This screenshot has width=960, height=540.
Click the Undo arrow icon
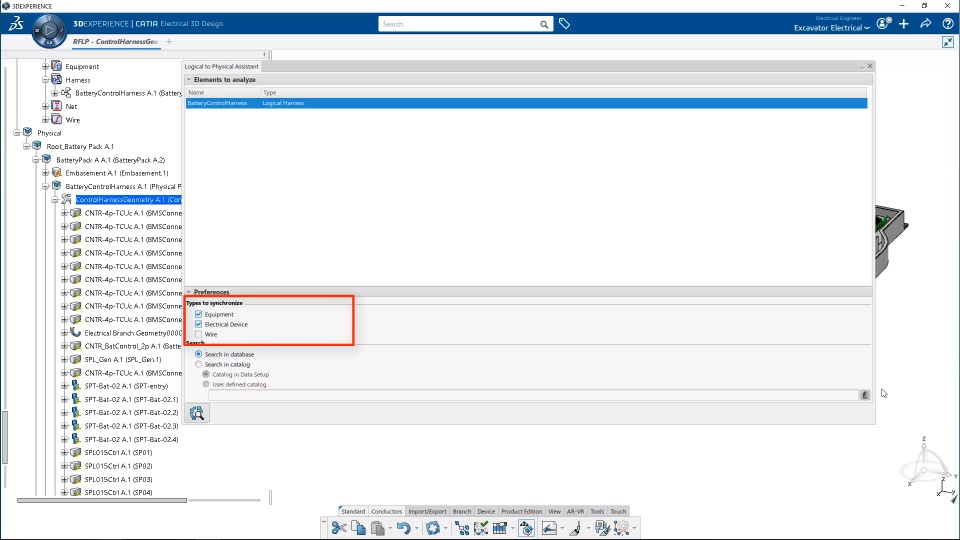coord(403,528)
